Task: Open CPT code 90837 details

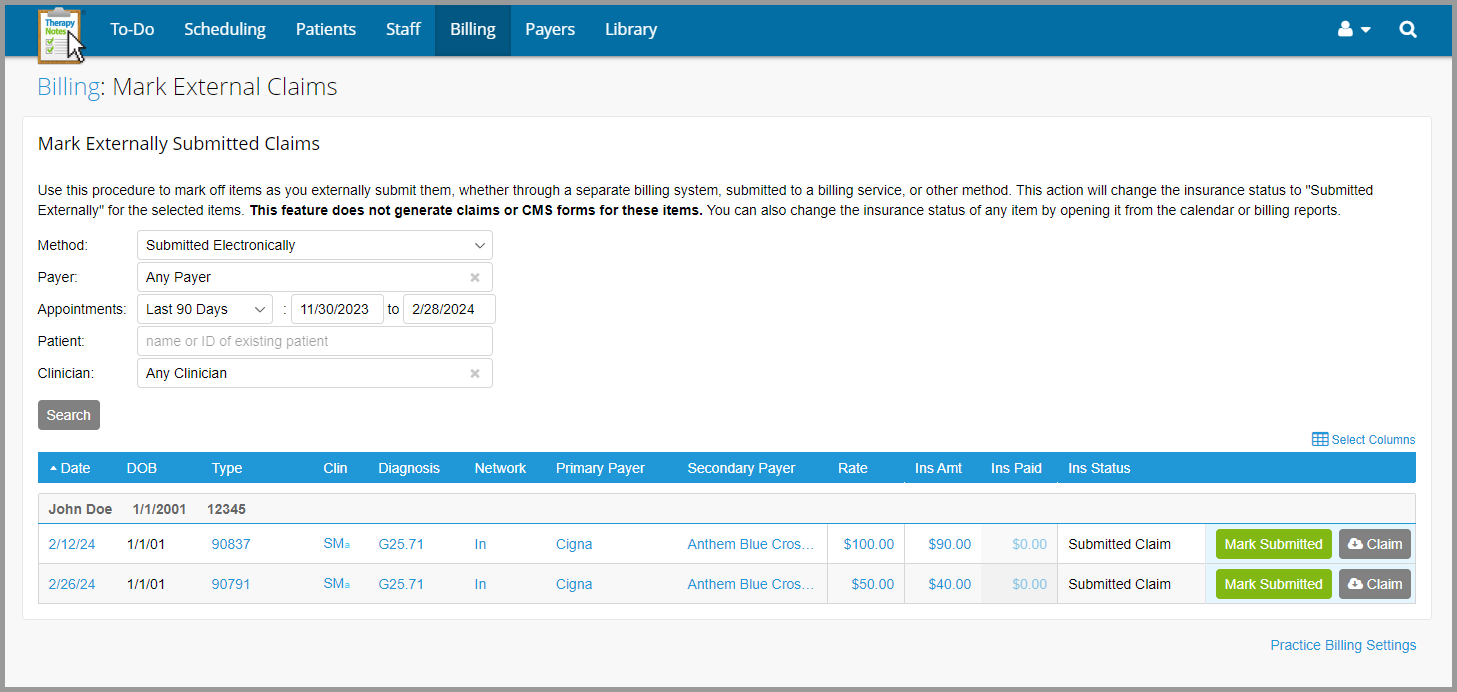Action: pos(230,543)
